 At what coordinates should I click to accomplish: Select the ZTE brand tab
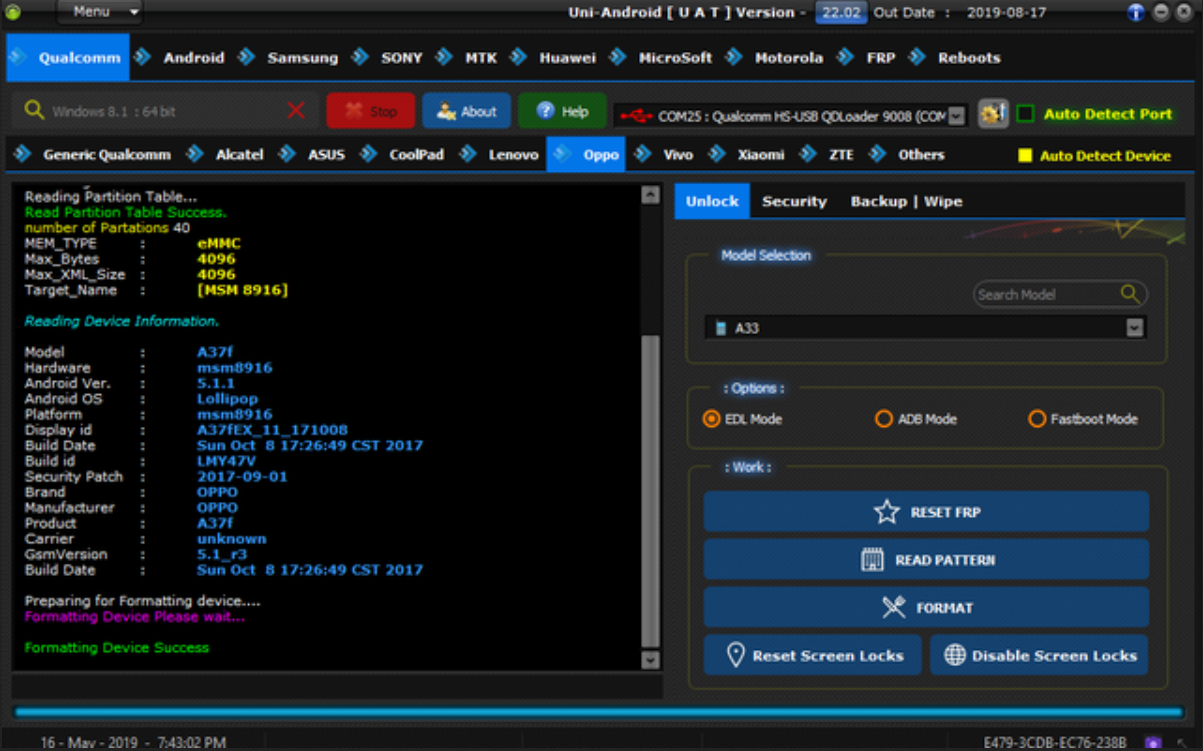tap(840, 155)
